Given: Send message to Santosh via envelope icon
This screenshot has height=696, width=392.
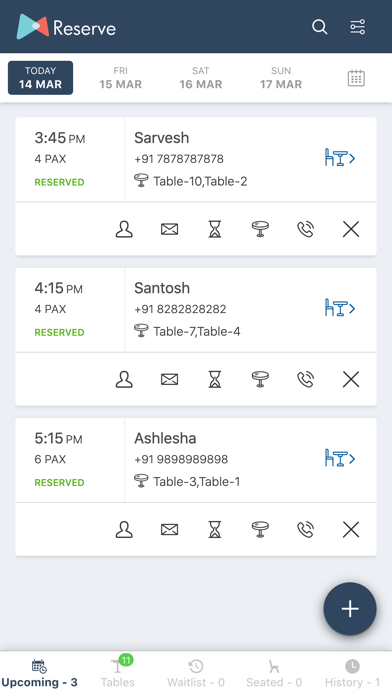Looking at the screenshot, I should pyautogui.click(x=169, y=380).
